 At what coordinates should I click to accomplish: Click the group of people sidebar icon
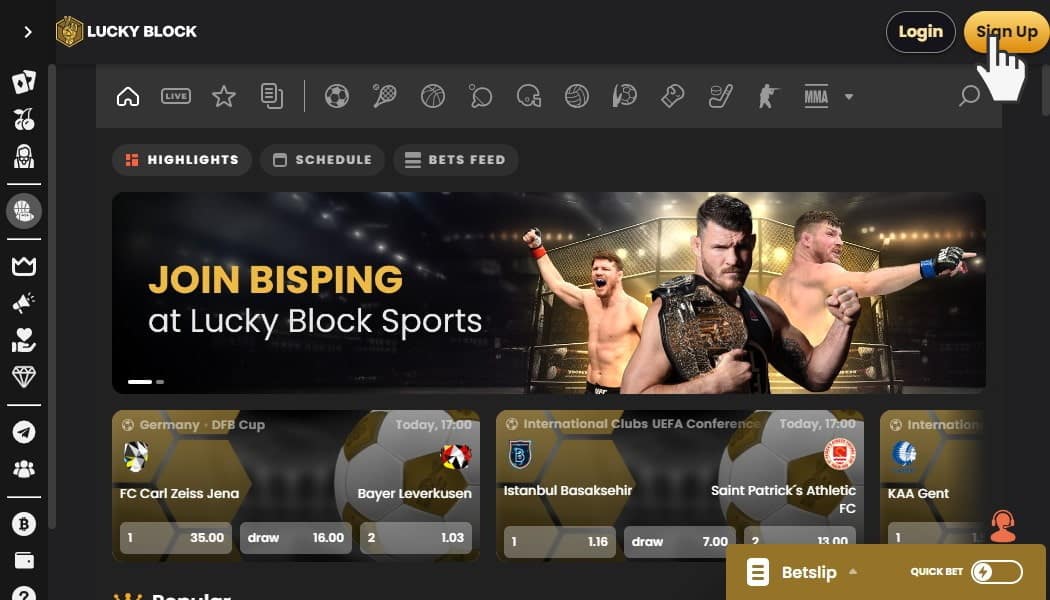click(x=24, y=469)
